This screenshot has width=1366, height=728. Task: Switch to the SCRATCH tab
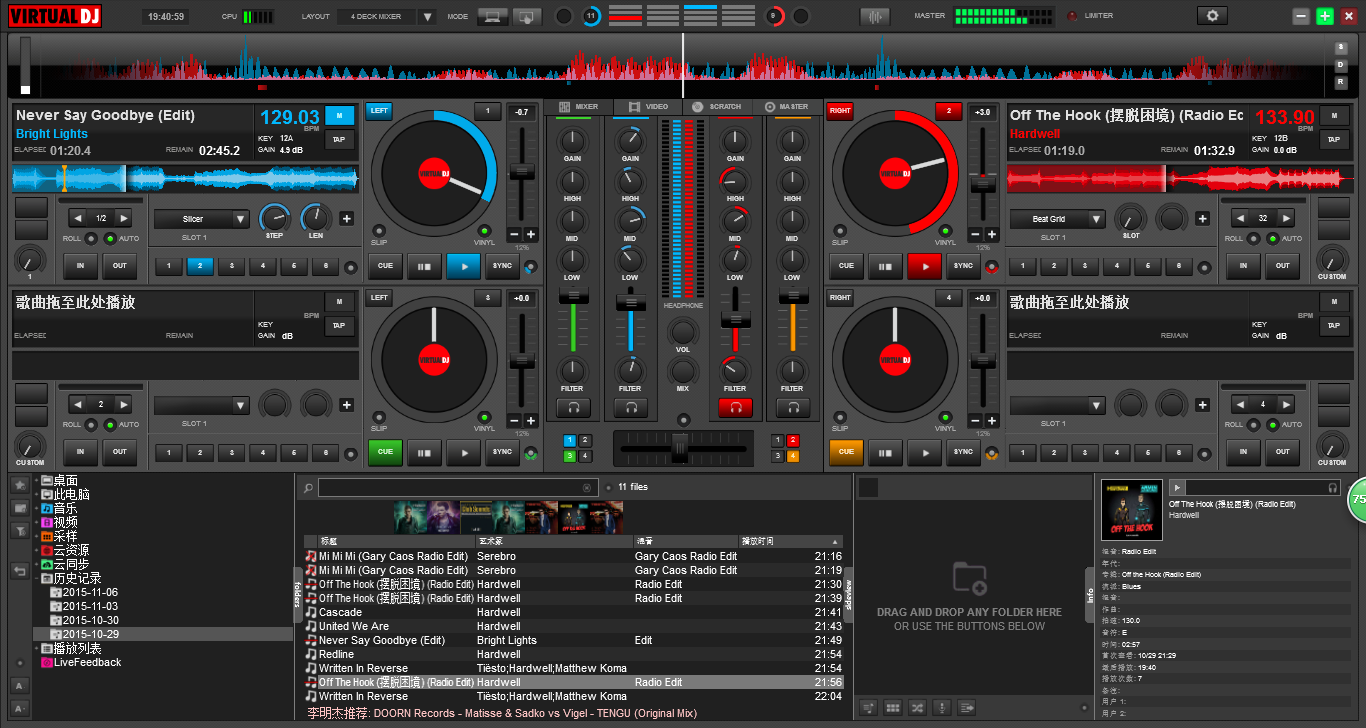pyautogui.click(x=717, y=106)
